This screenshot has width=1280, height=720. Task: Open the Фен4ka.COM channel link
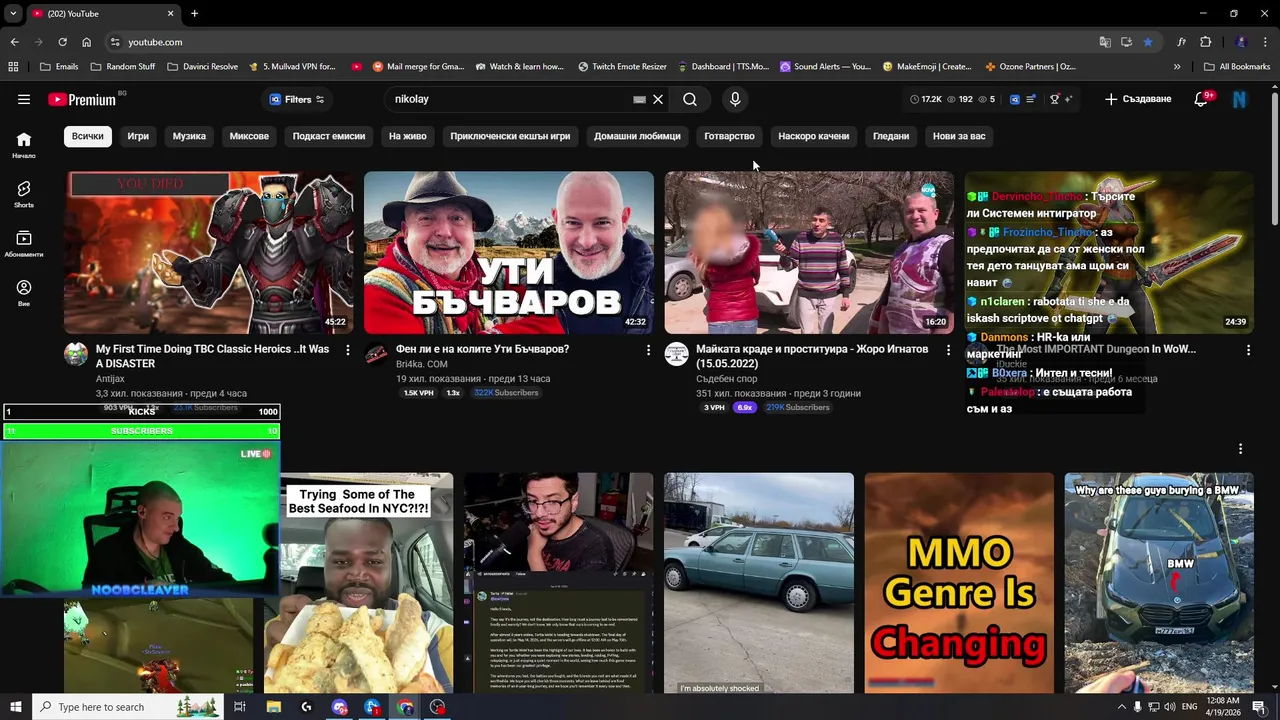pyautogui.click(x=422, y=364)
